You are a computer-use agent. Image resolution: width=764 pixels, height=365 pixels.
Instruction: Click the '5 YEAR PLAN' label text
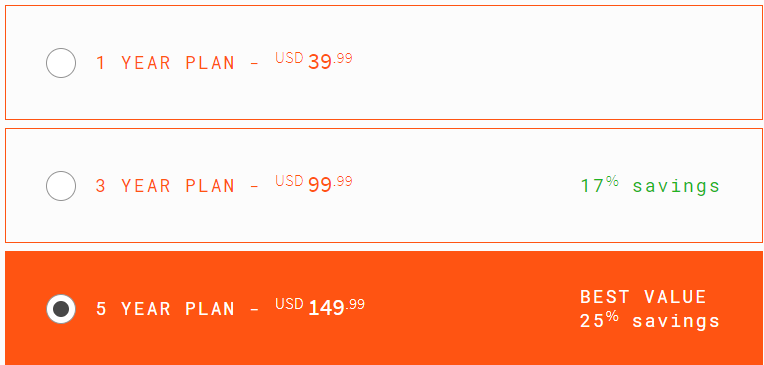(166, 309)
